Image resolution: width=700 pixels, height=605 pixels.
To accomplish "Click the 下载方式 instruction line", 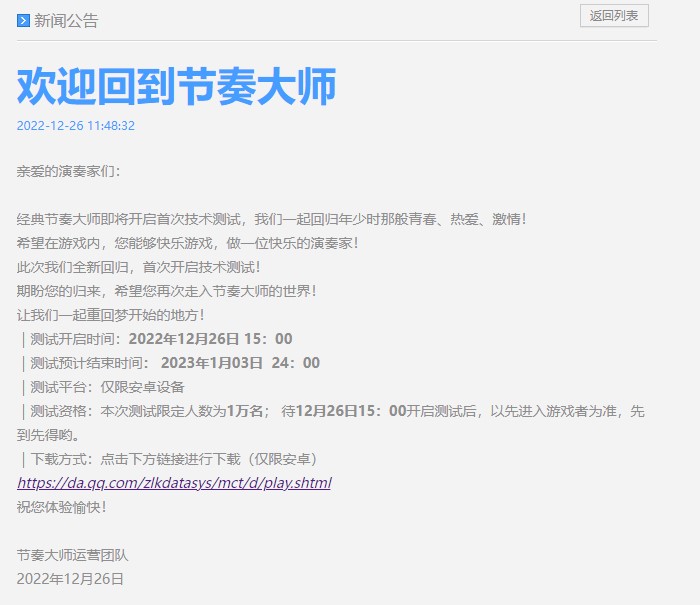I will [168, 459].
